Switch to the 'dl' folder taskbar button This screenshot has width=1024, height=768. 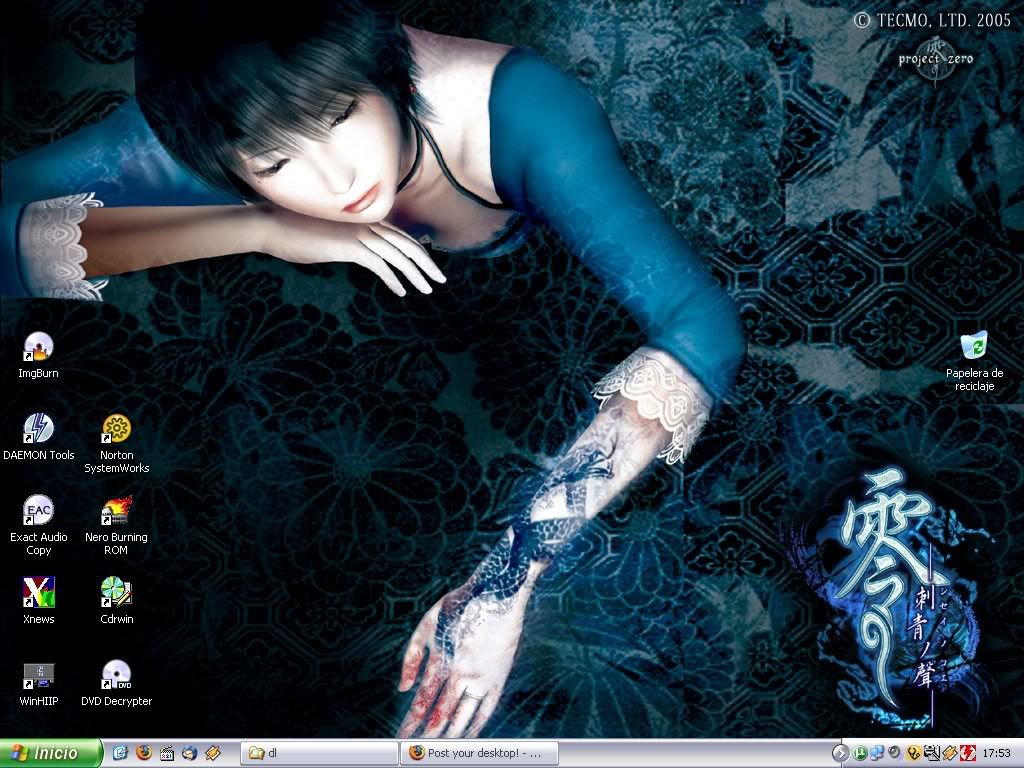click(x=319, y=754)
